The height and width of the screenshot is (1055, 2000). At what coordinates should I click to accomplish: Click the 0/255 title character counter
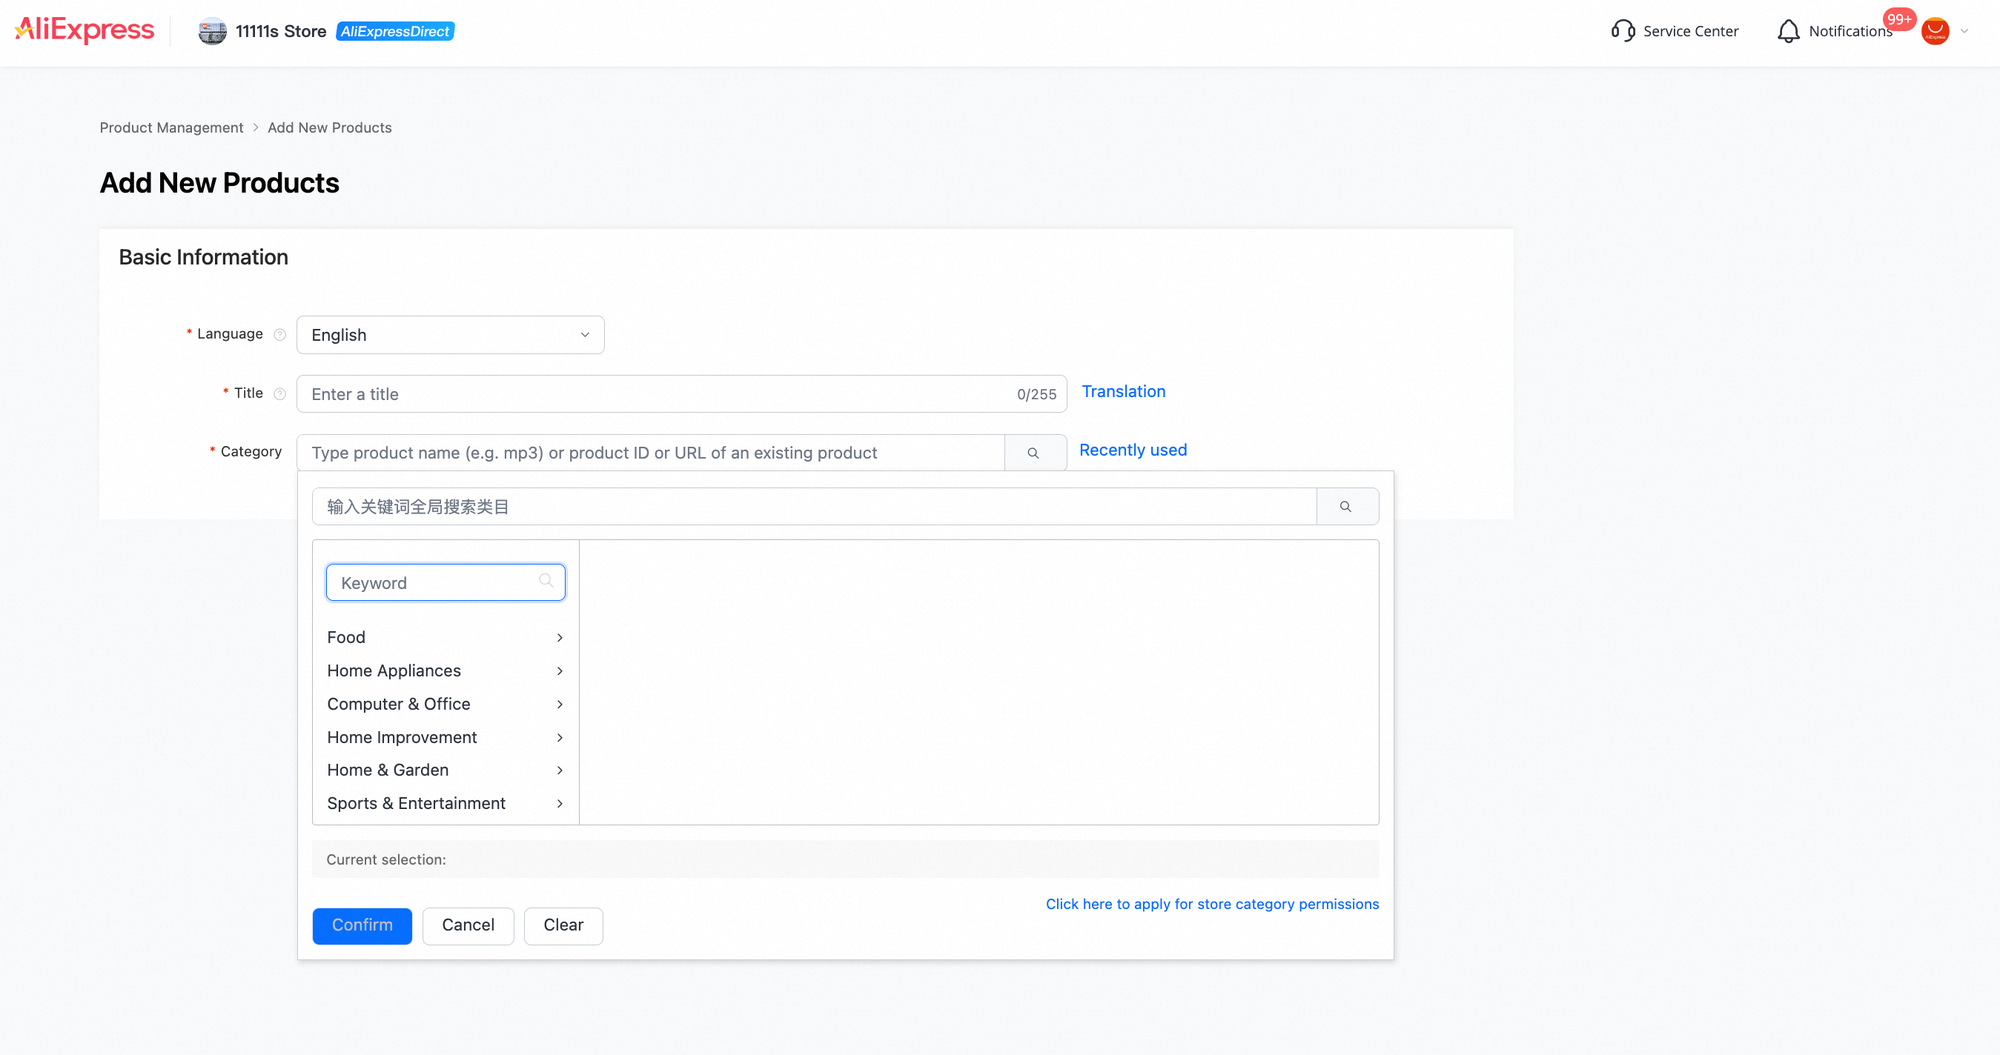point(1037,395)
